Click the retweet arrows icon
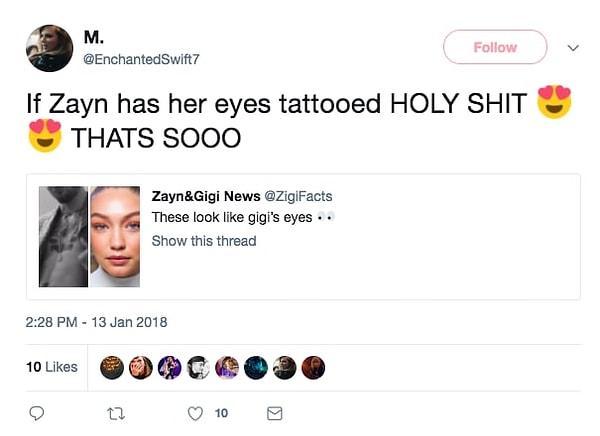This screenshot has width=600, height=436. click(x=115, y=413)
